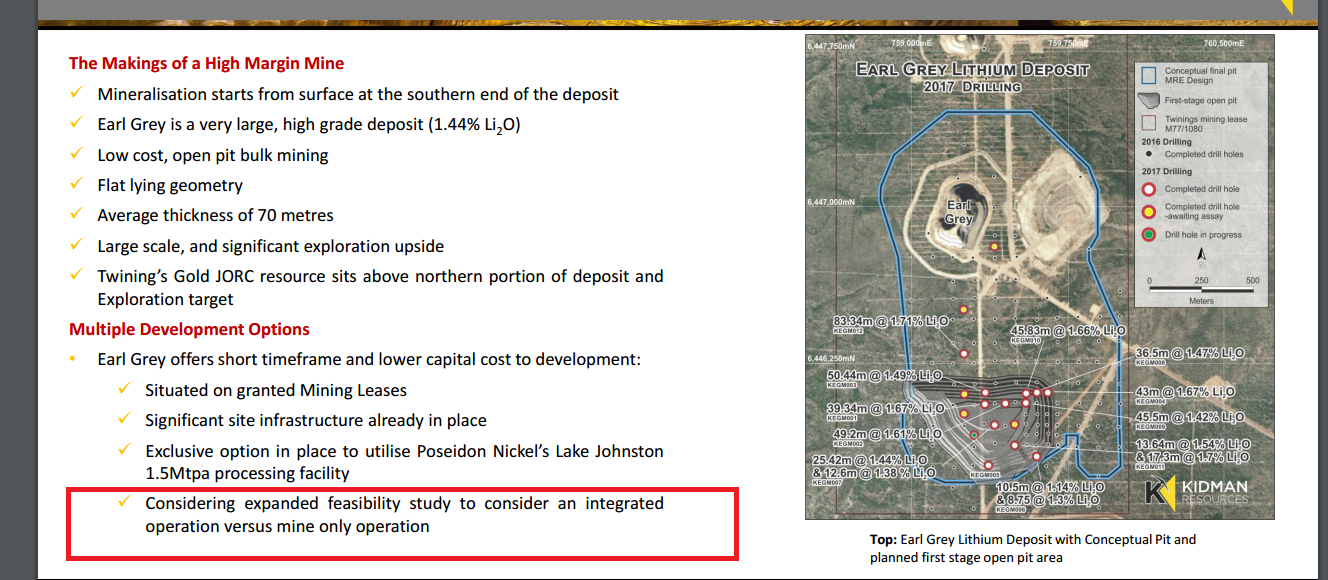
Task: Click the '25.42m @ 1.44% Li2O' assay label
Action: (869, 460)
